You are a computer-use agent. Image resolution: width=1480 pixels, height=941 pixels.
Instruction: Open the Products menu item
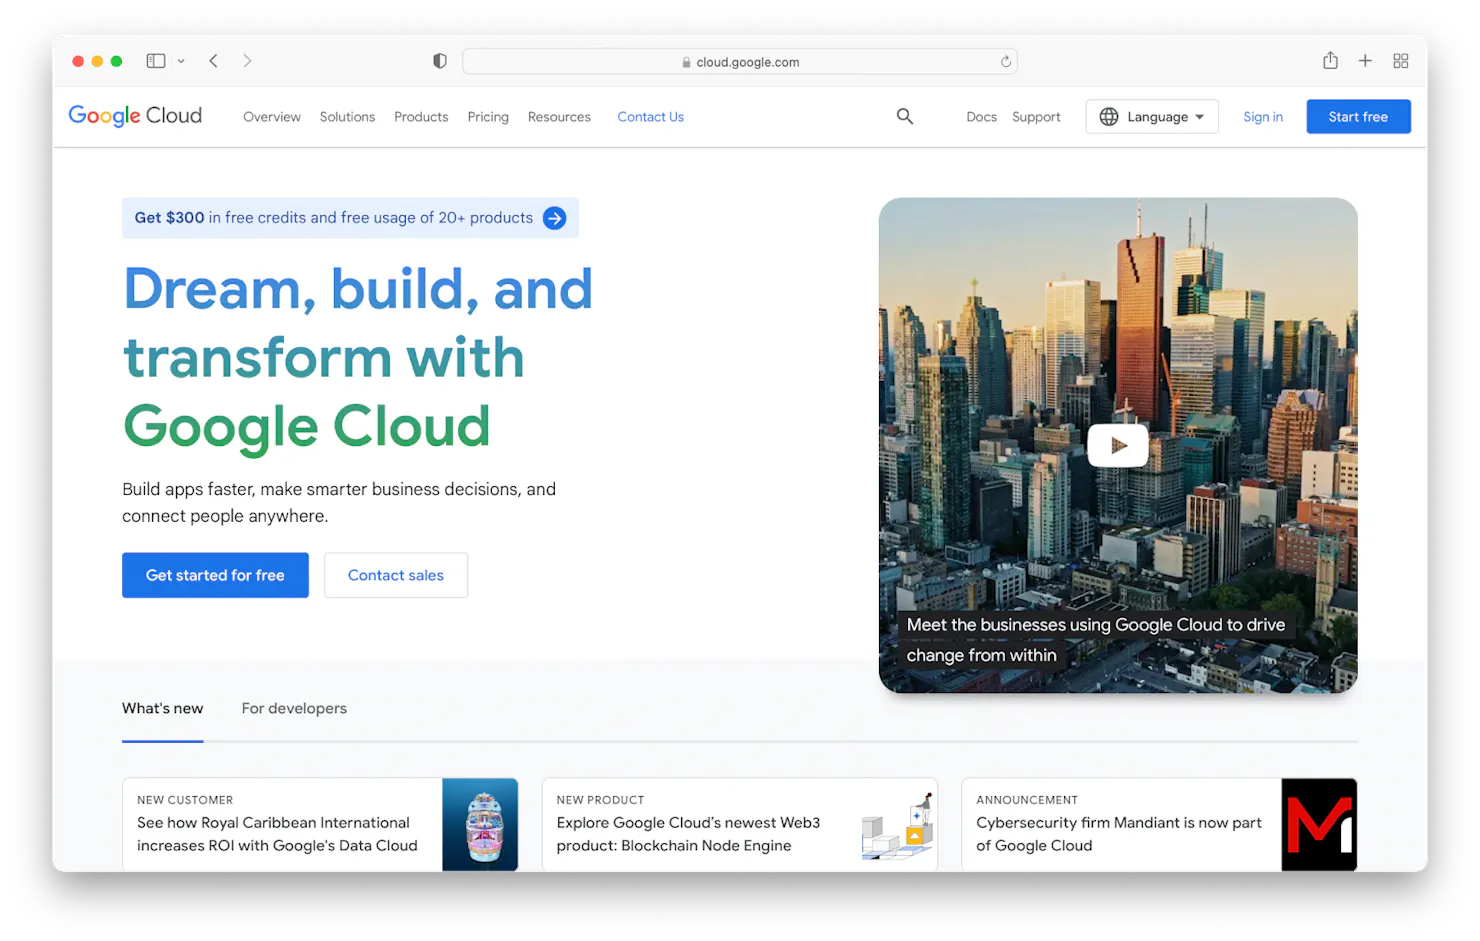(421, 117)
